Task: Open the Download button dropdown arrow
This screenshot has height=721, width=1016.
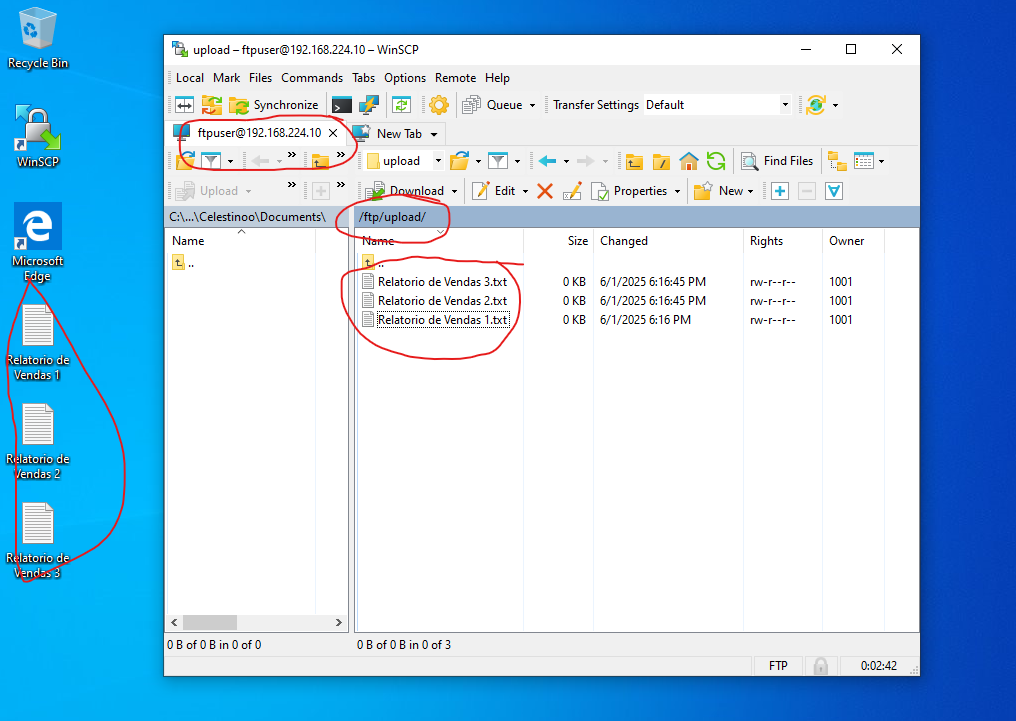Action: click(455, 191)
